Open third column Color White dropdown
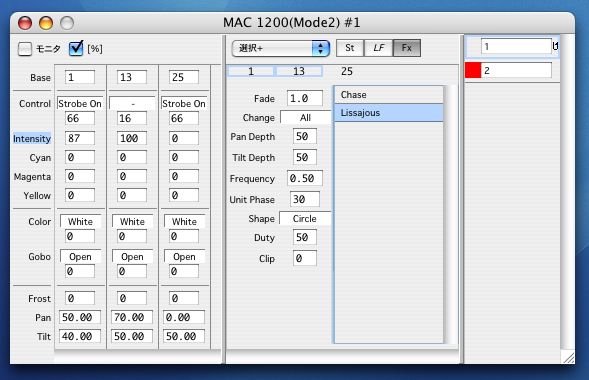 (x=184, y=222)
